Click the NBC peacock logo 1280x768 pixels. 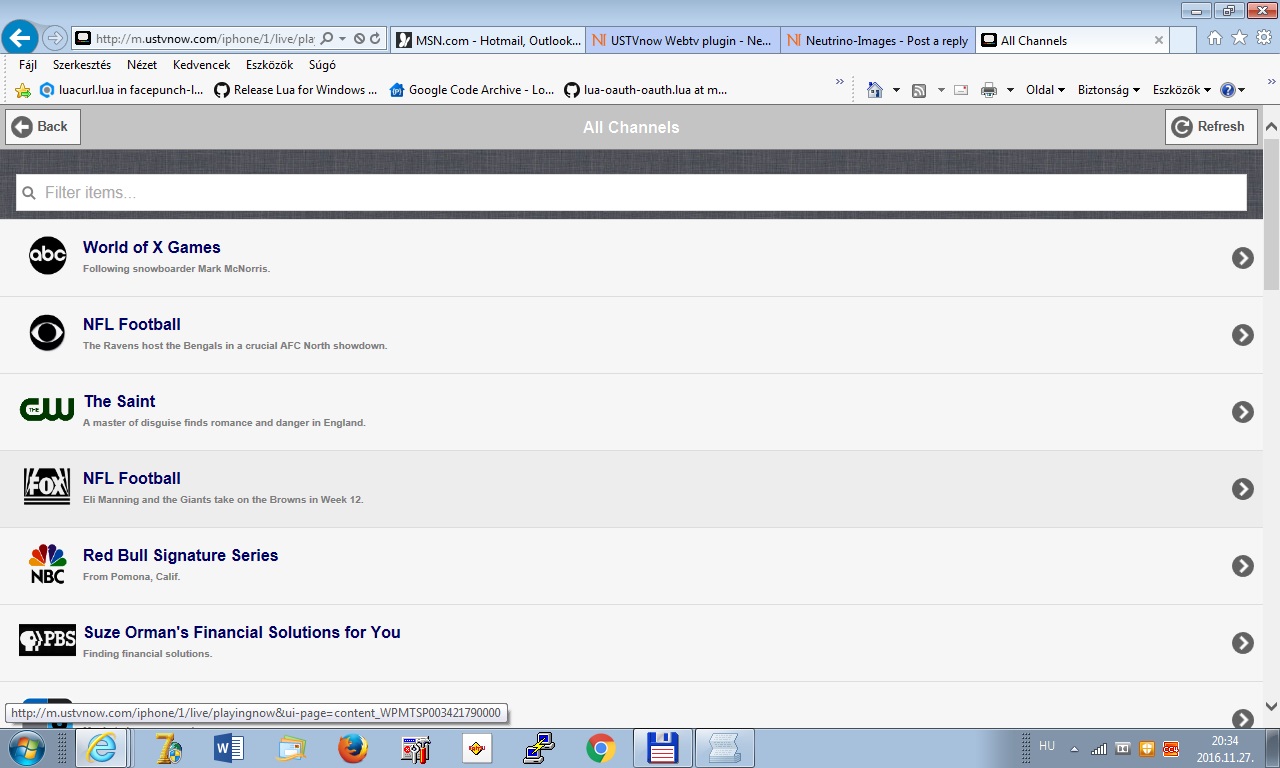click(47, 564)
